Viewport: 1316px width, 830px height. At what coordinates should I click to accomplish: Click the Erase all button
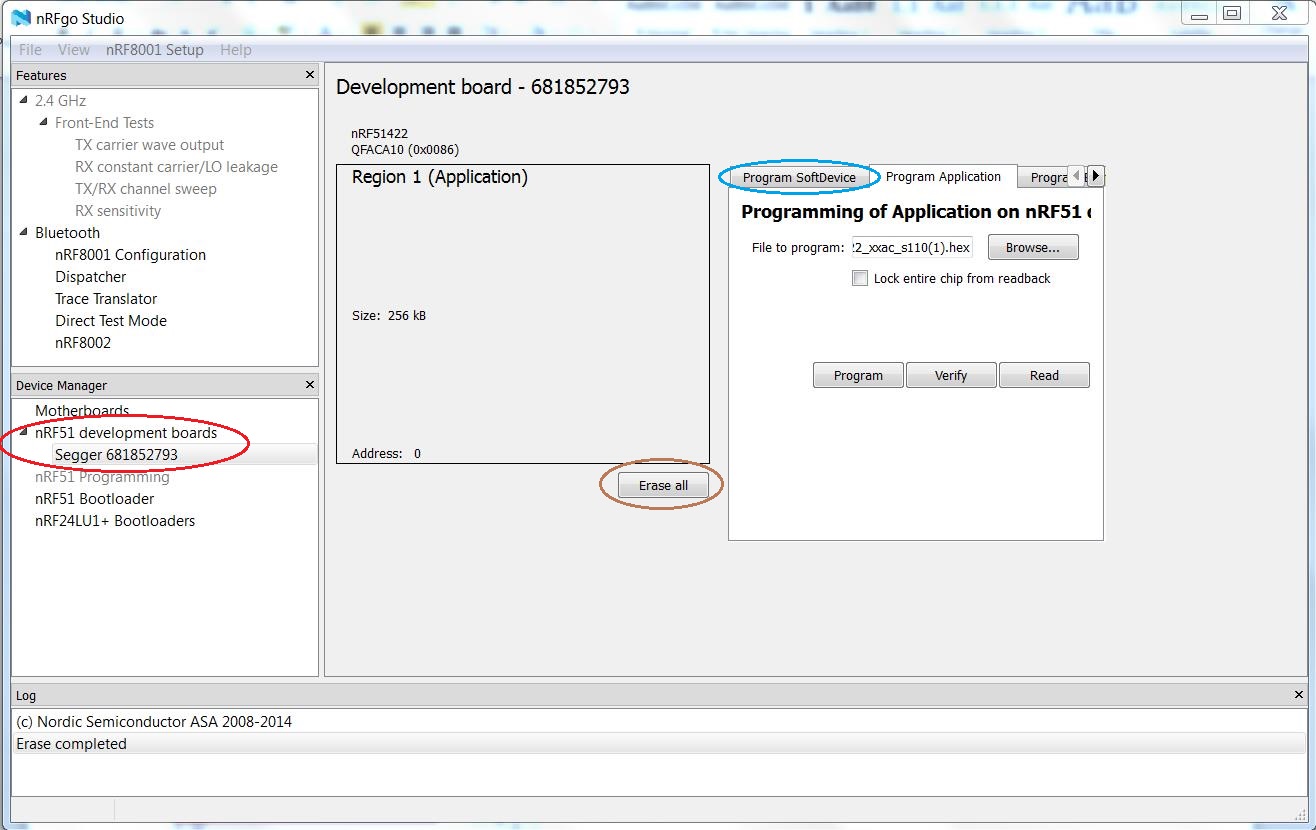(x=663, y=485)
